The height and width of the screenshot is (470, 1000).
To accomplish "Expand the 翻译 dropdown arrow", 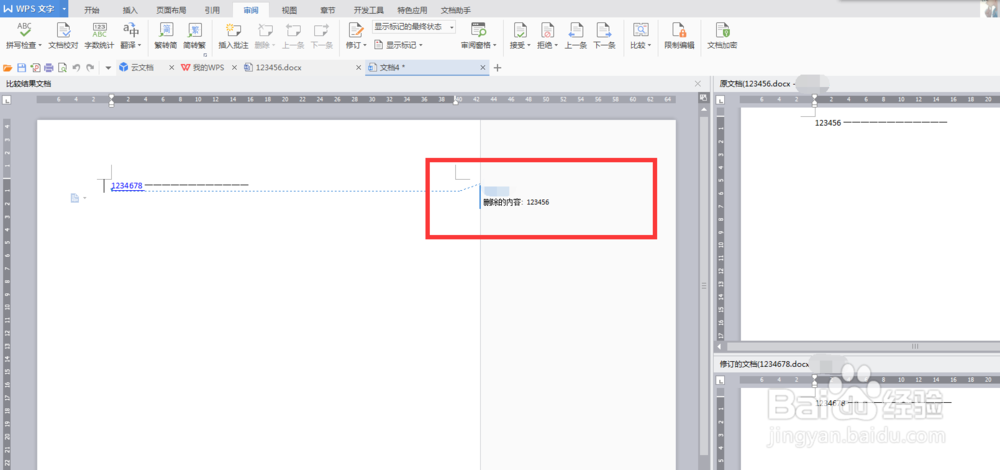I will [x=139, y=45].
